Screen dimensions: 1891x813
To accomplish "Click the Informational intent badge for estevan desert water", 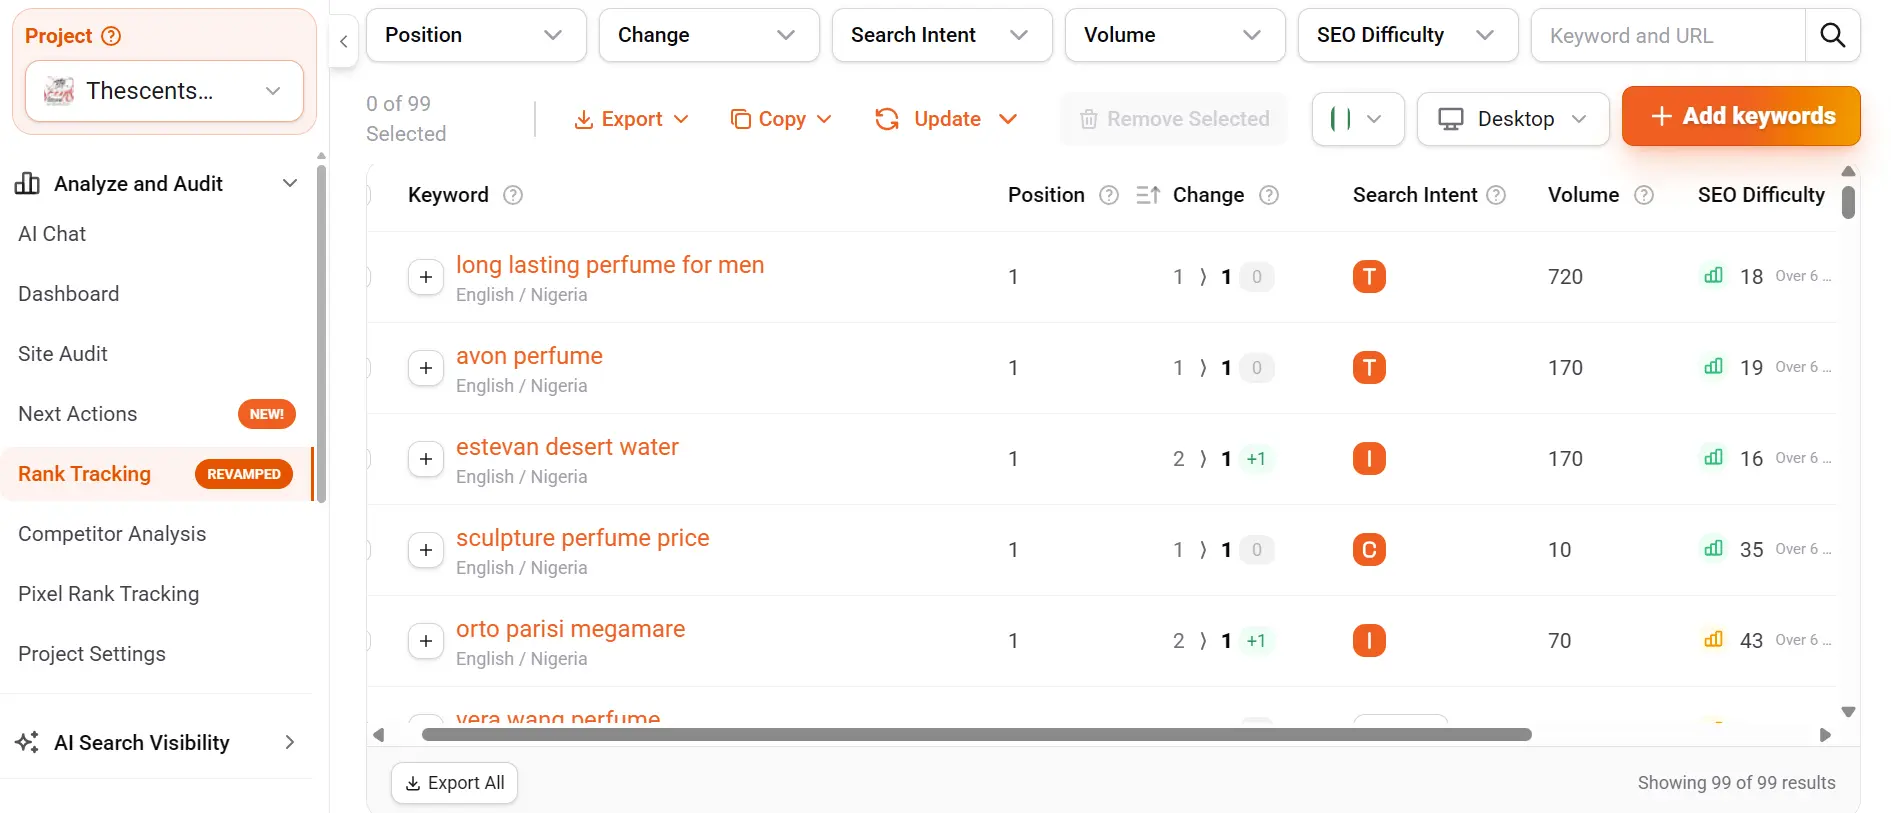I will coord(1369,459).
